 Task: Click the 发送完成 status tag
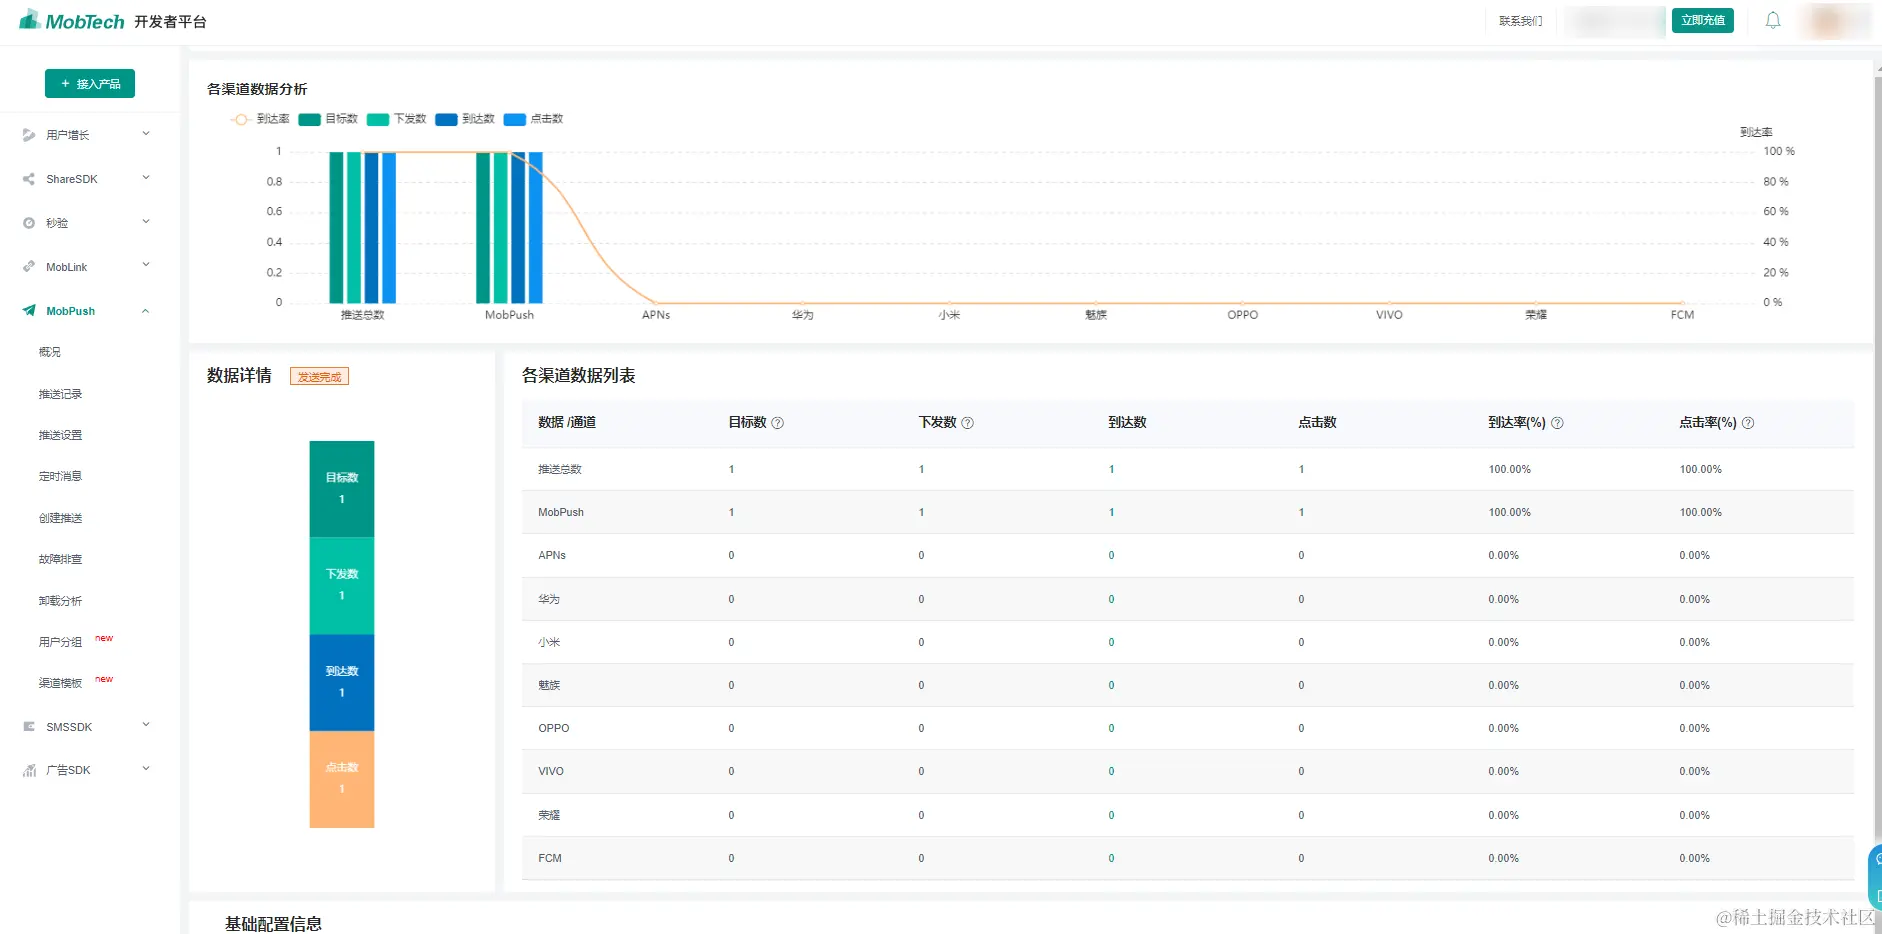[319, 377]
